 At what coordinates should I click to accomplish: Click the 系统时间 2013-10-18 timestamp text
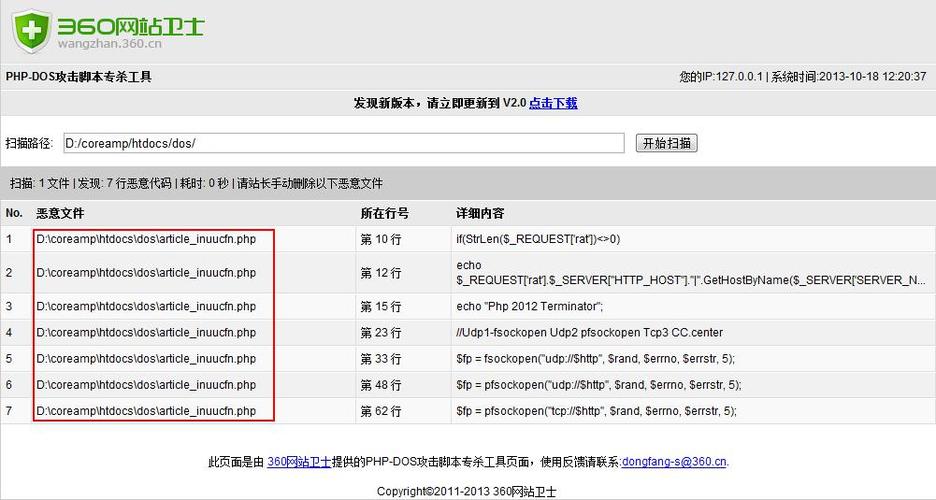pos(849,77)
